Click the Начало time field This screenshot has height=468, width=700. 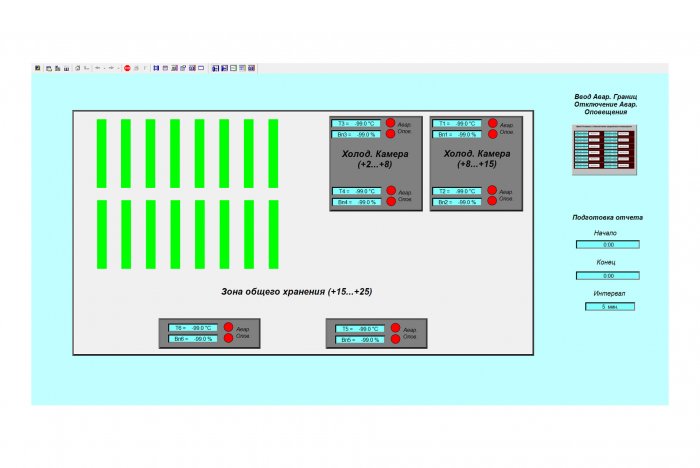click(x=608, y=244)
